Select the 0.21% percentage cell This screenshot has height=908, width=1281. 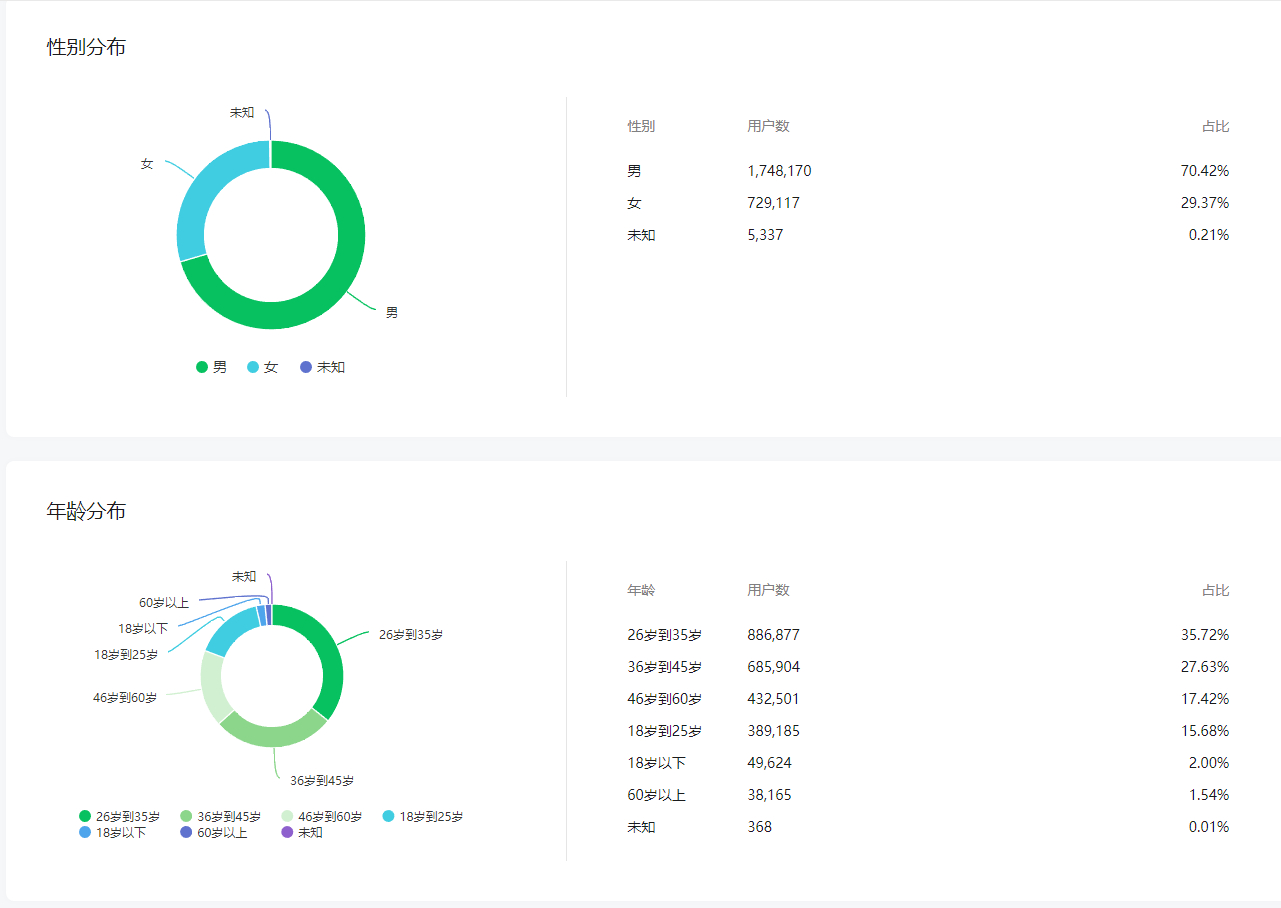(1208, 235)
